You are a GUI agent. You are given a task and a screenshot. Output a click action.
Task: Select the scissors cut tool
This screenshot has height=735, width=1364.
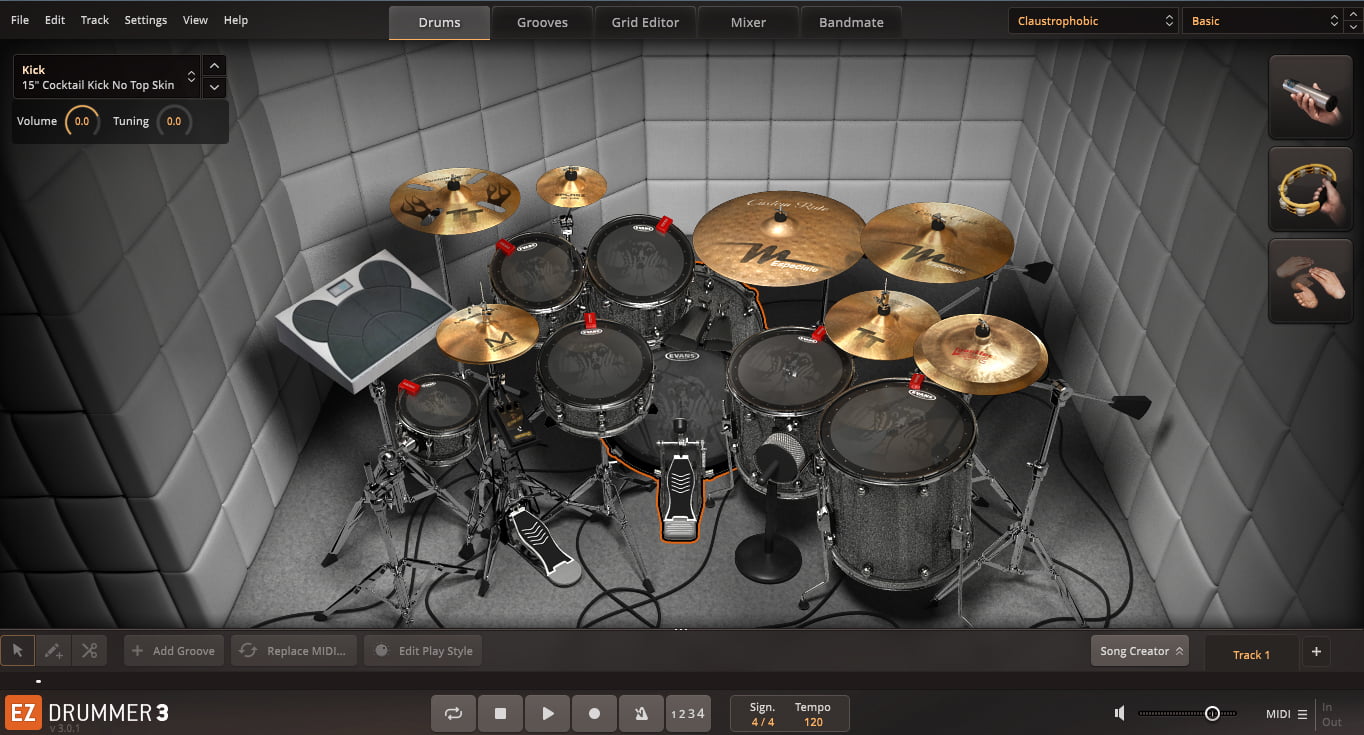(x=89, y=651)
